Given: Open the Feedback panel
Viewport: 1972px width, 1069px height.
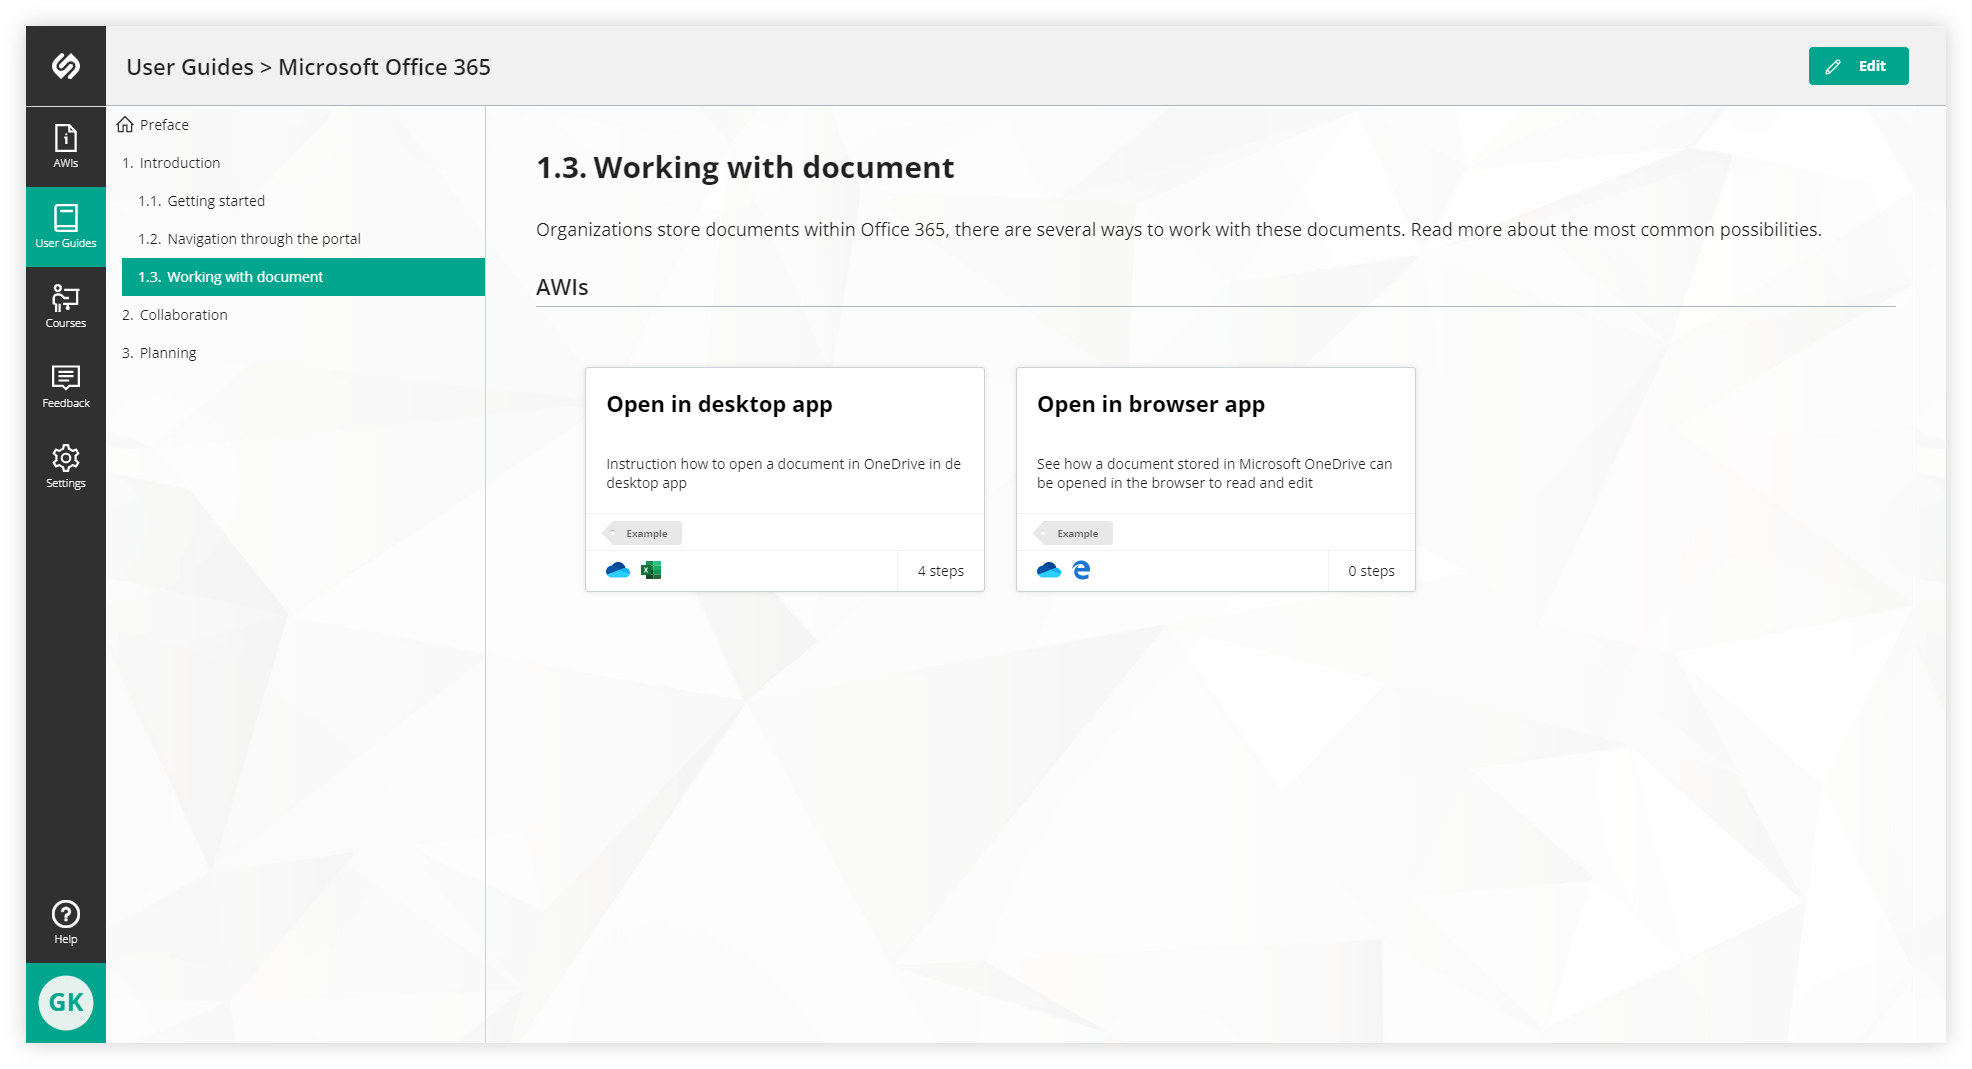Looking at the screenshot, I should pos(65,387).
